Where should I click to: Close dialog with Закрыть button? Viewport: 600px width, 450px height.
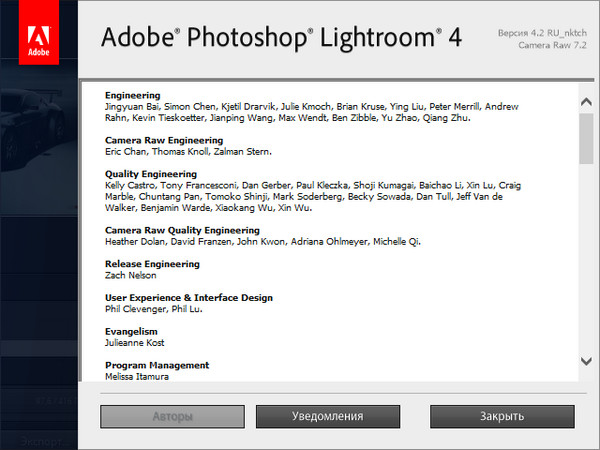pos(502,415)
